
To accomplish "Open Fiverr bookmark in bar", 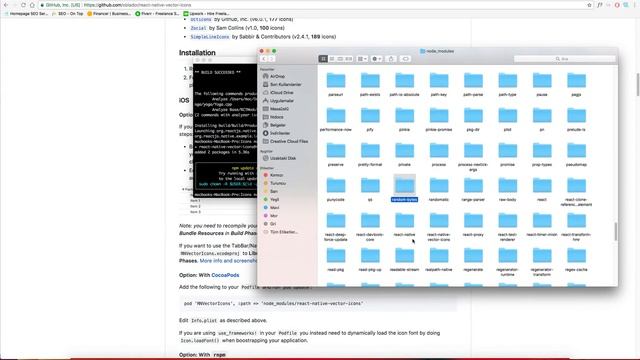I will (158, 13).
